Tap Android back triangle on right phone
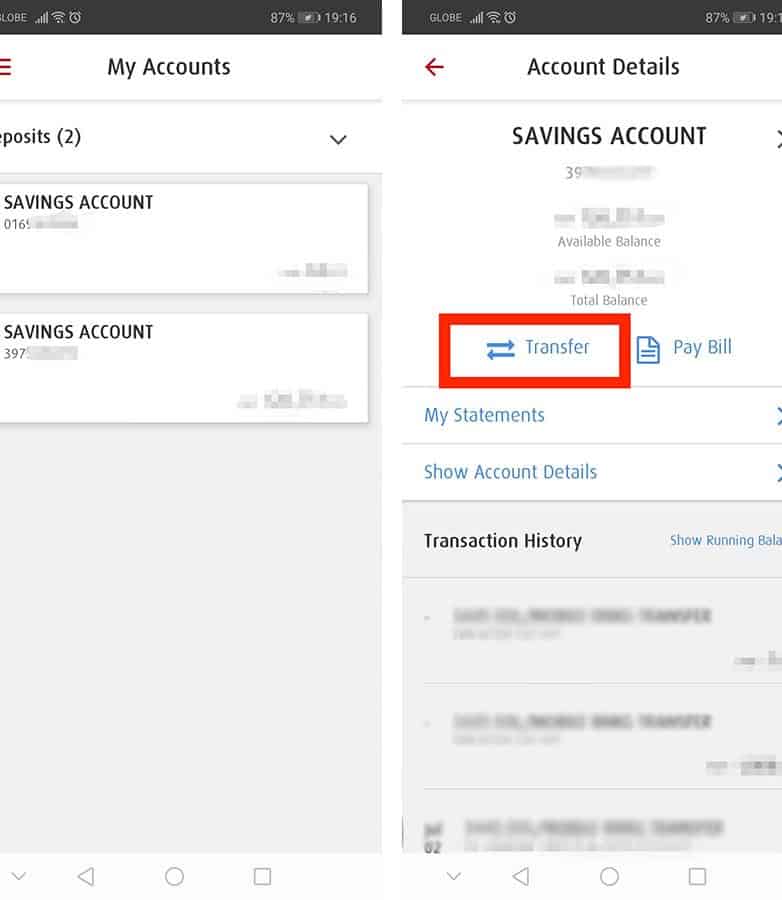The width and height of the screenshot is (782, 900). (521, 876)
